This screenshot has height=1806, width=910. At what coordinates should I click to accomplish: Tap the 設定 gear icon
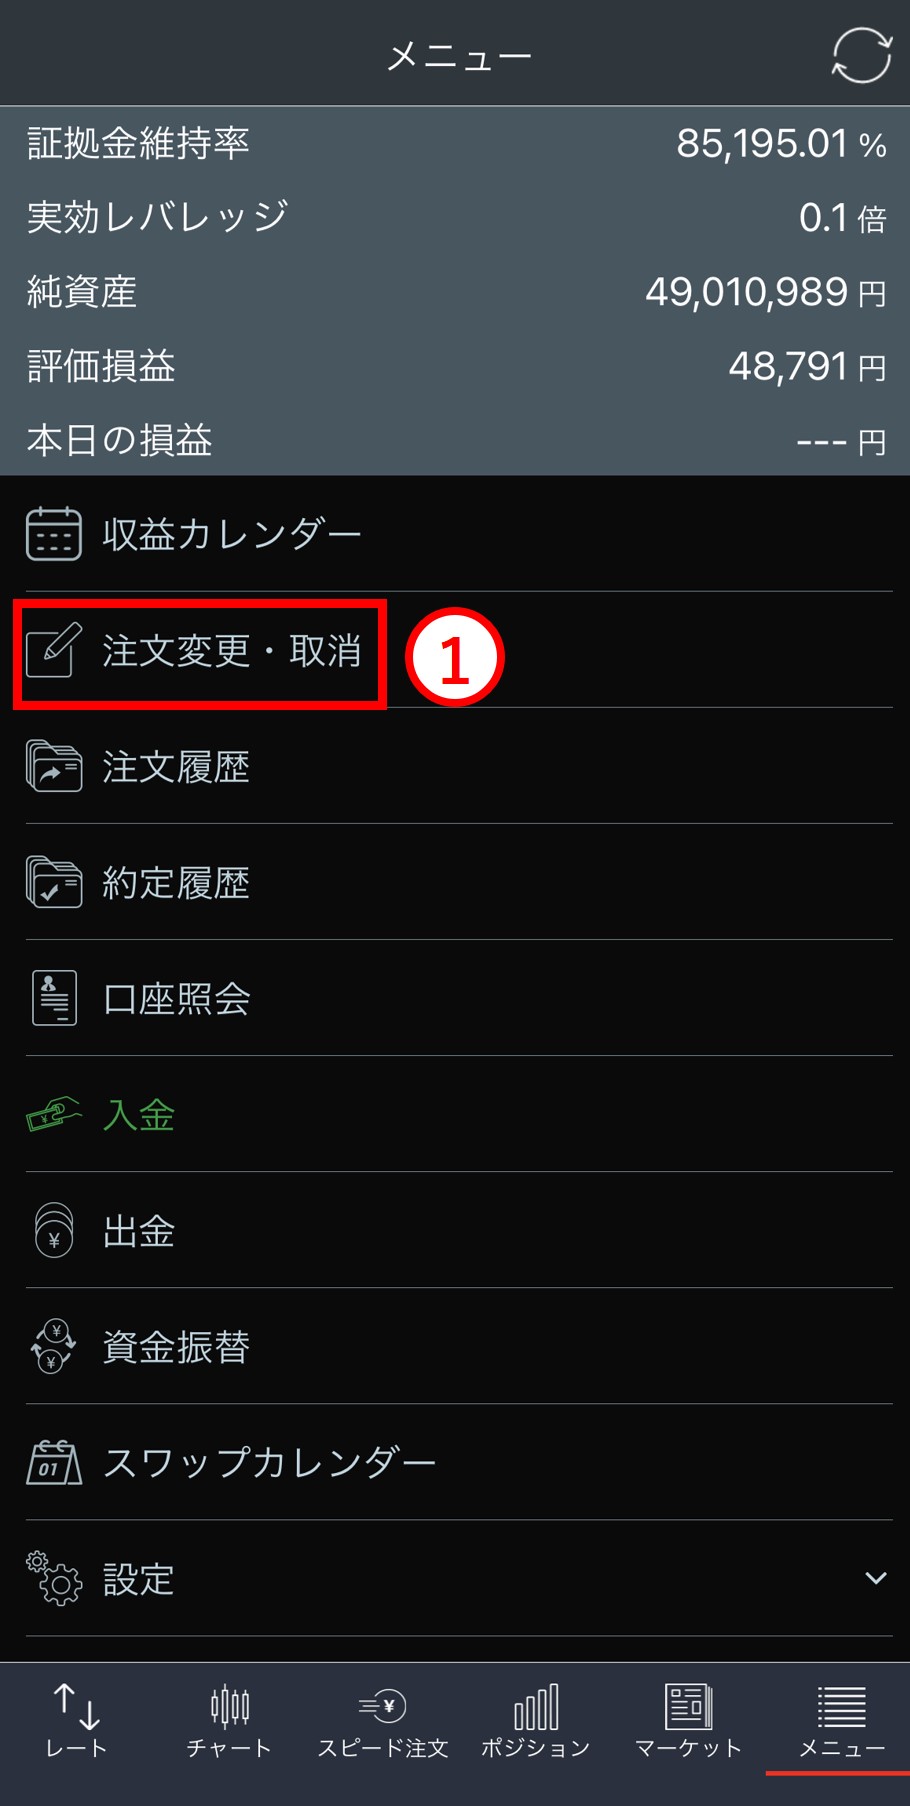pyautogui.click(x=54, y=1578)
